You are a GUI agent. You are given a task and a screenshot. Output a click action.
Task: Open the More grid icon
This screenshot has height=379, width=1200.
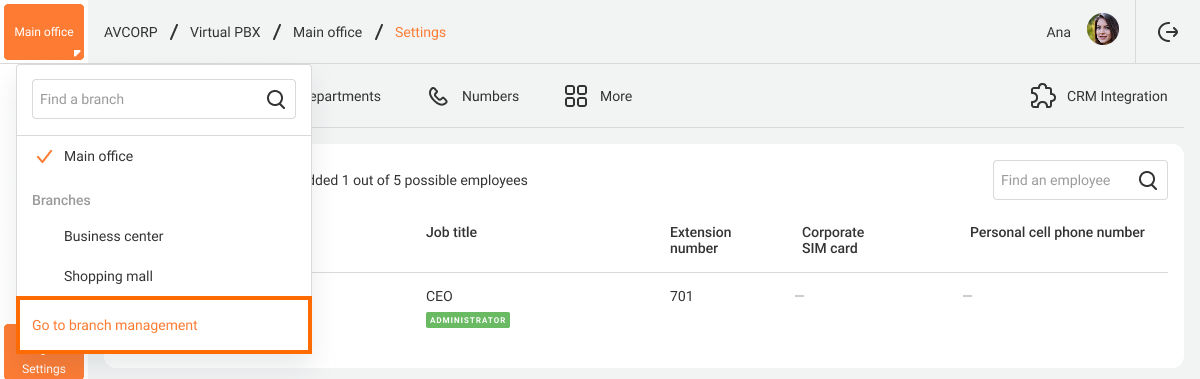(x=575, y=96)
